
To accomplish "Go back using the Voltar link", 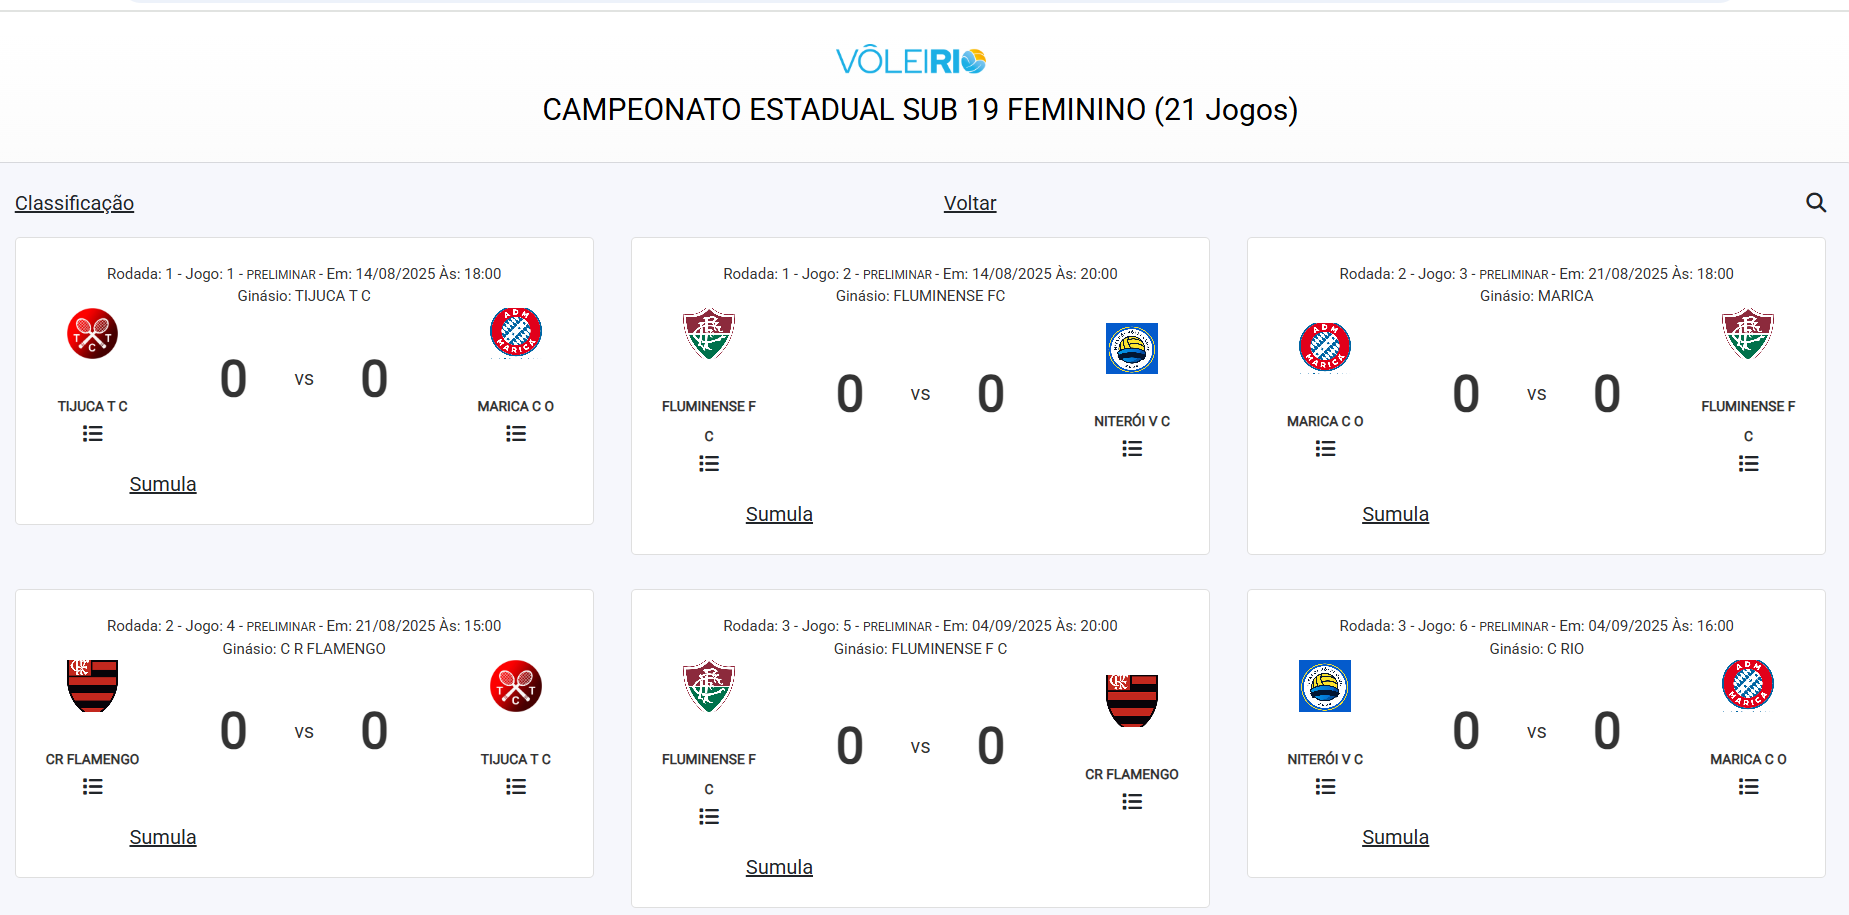I will pyautogui.click(x=970, y=203).
